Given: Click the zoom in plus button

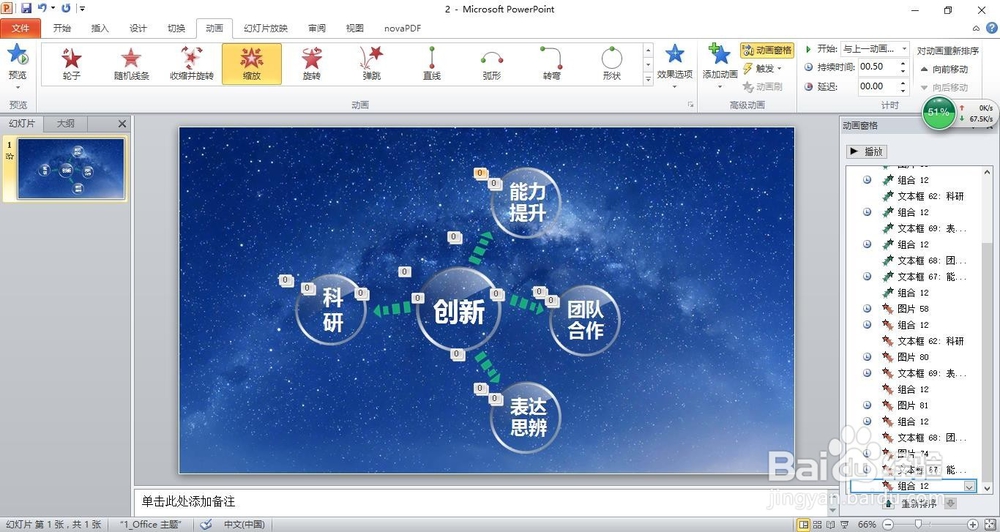Looking at the screenshot, I should tap(973, 524).
